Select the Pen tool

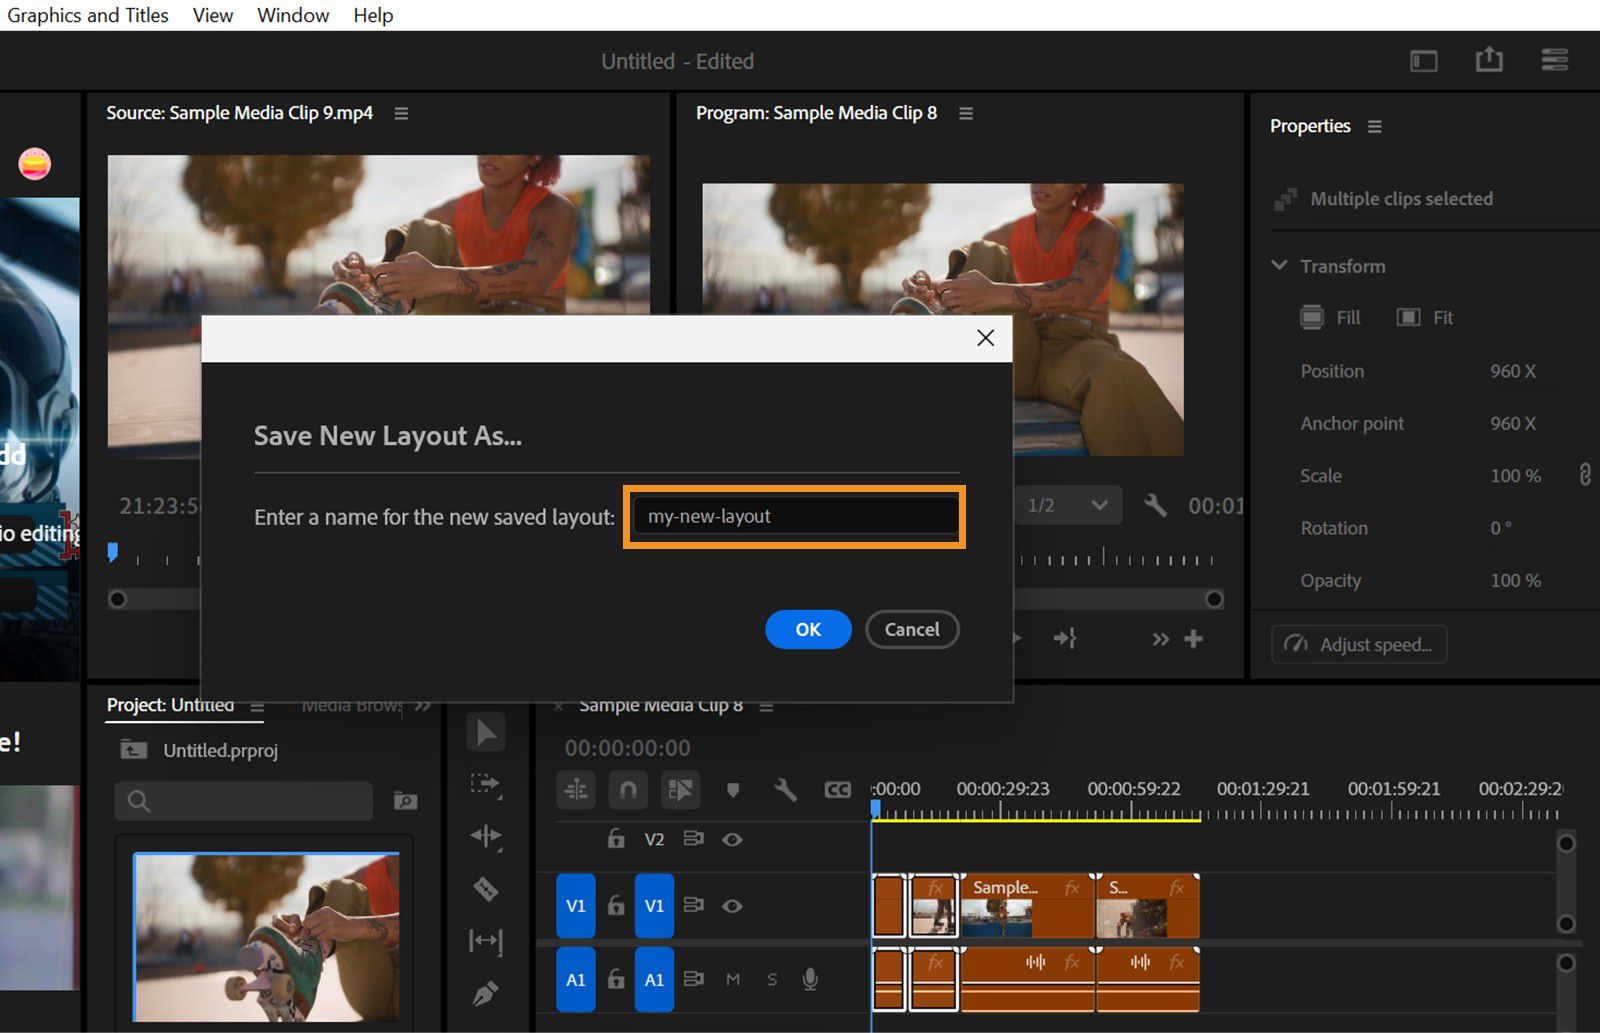point(486,993)
